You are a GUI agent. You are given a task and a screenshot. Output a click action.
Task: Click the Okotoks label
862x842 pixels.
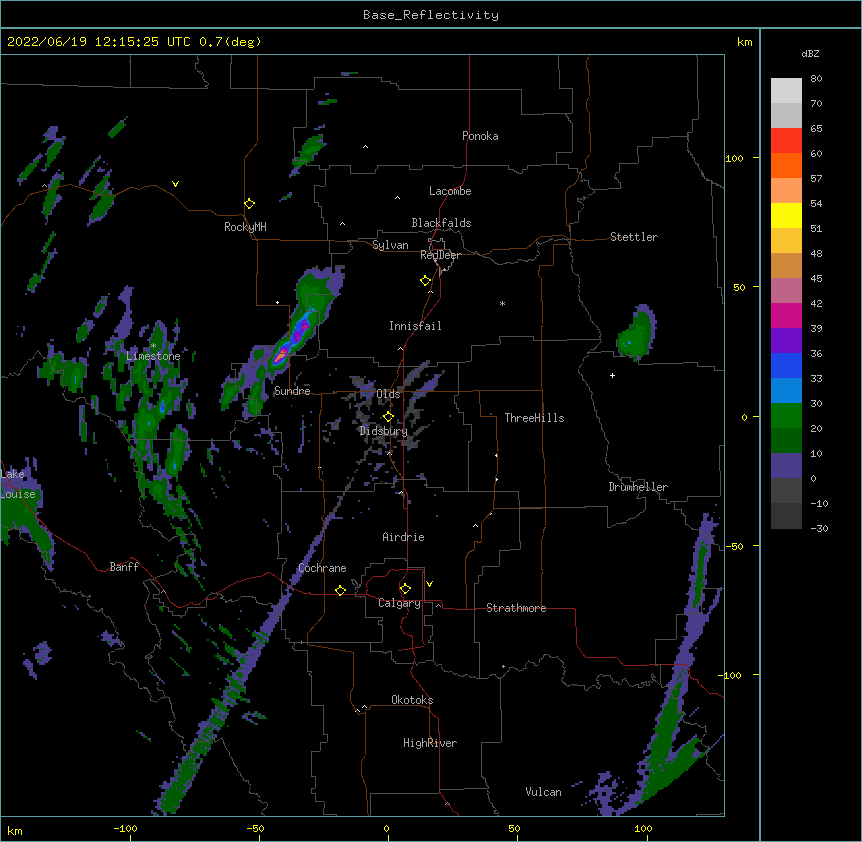(x=412, y=700)
